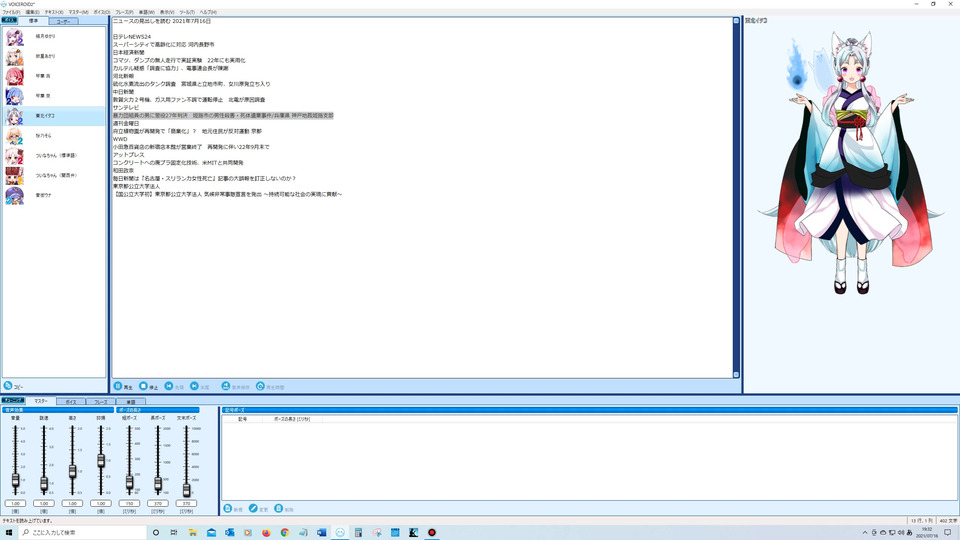This screenshot has height=540, width=960.
Task: Click the 話速 speed slider handle
Action: 44,484
